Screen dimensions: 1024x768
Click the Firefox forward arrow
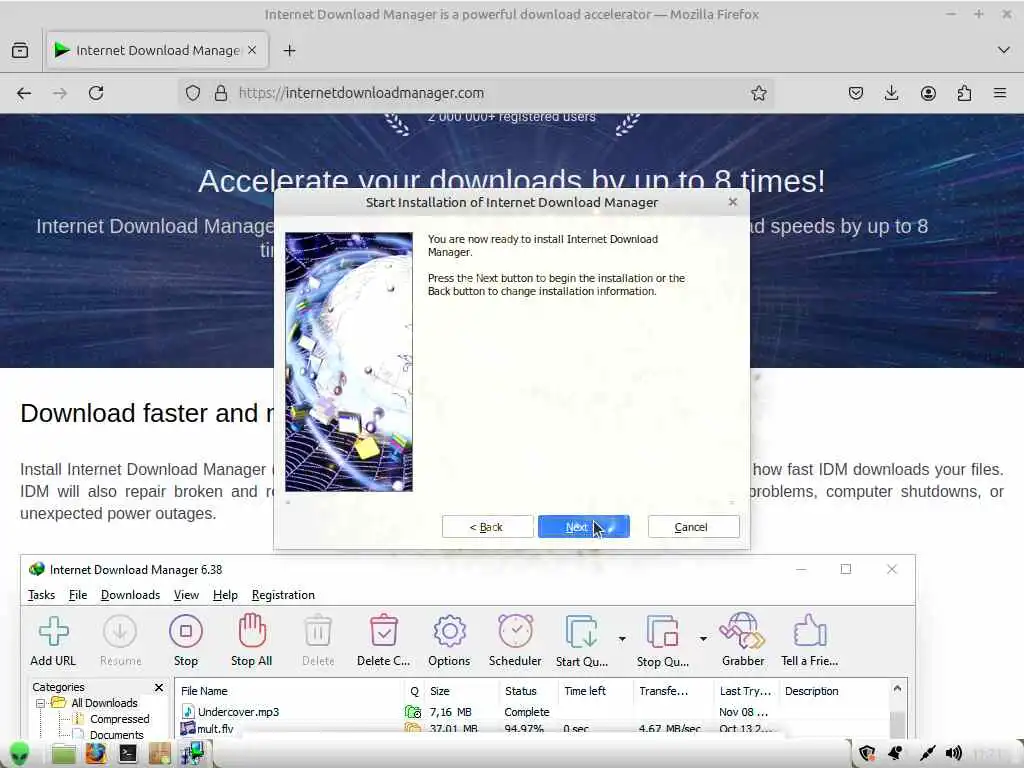tap(60, 93)
